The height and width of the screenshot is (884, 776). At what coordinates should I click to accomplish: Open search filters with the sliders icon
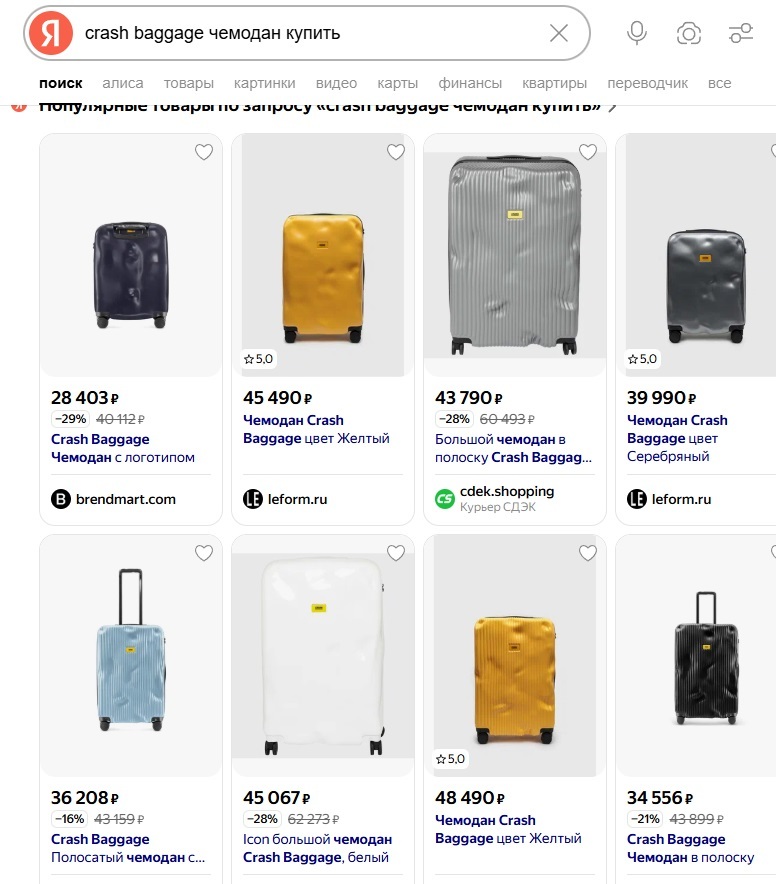tap(741, 32)
